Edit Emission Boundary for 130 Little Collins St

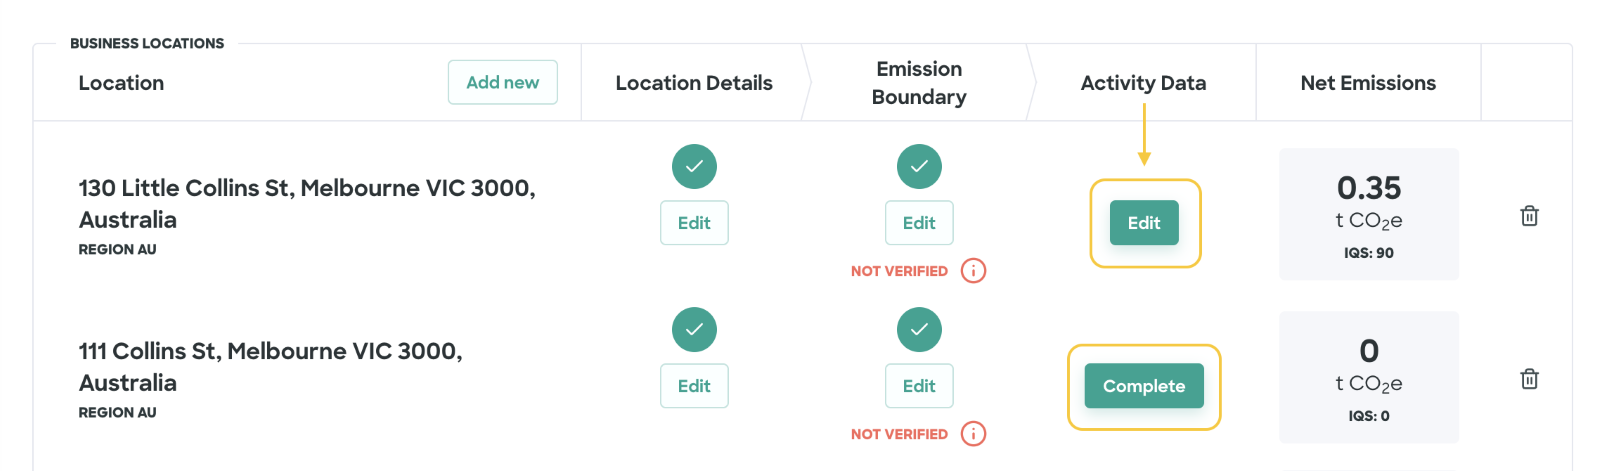919,223
